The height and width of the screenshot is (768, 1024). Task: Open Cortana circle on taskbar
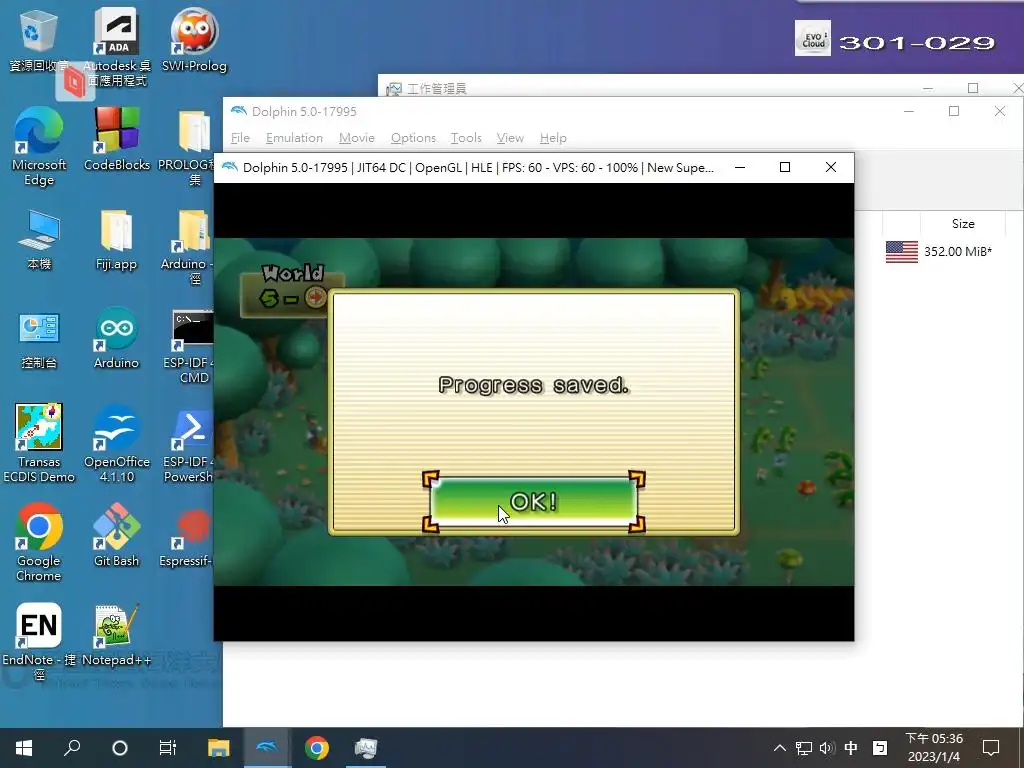pos(120,748)
